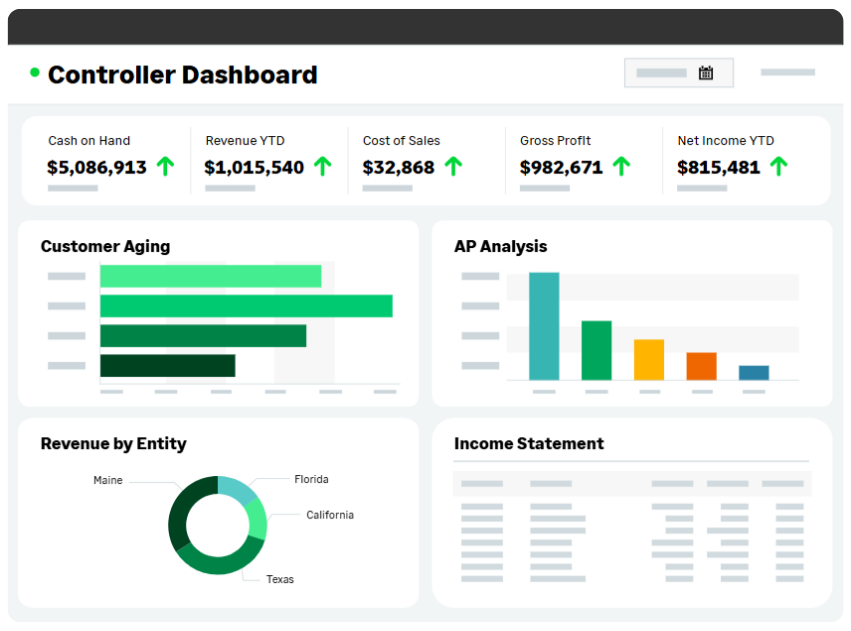851x631 pixels.
Task: Click the Maine label in Revenue by Entity
Action: click(x=108, y=480)
